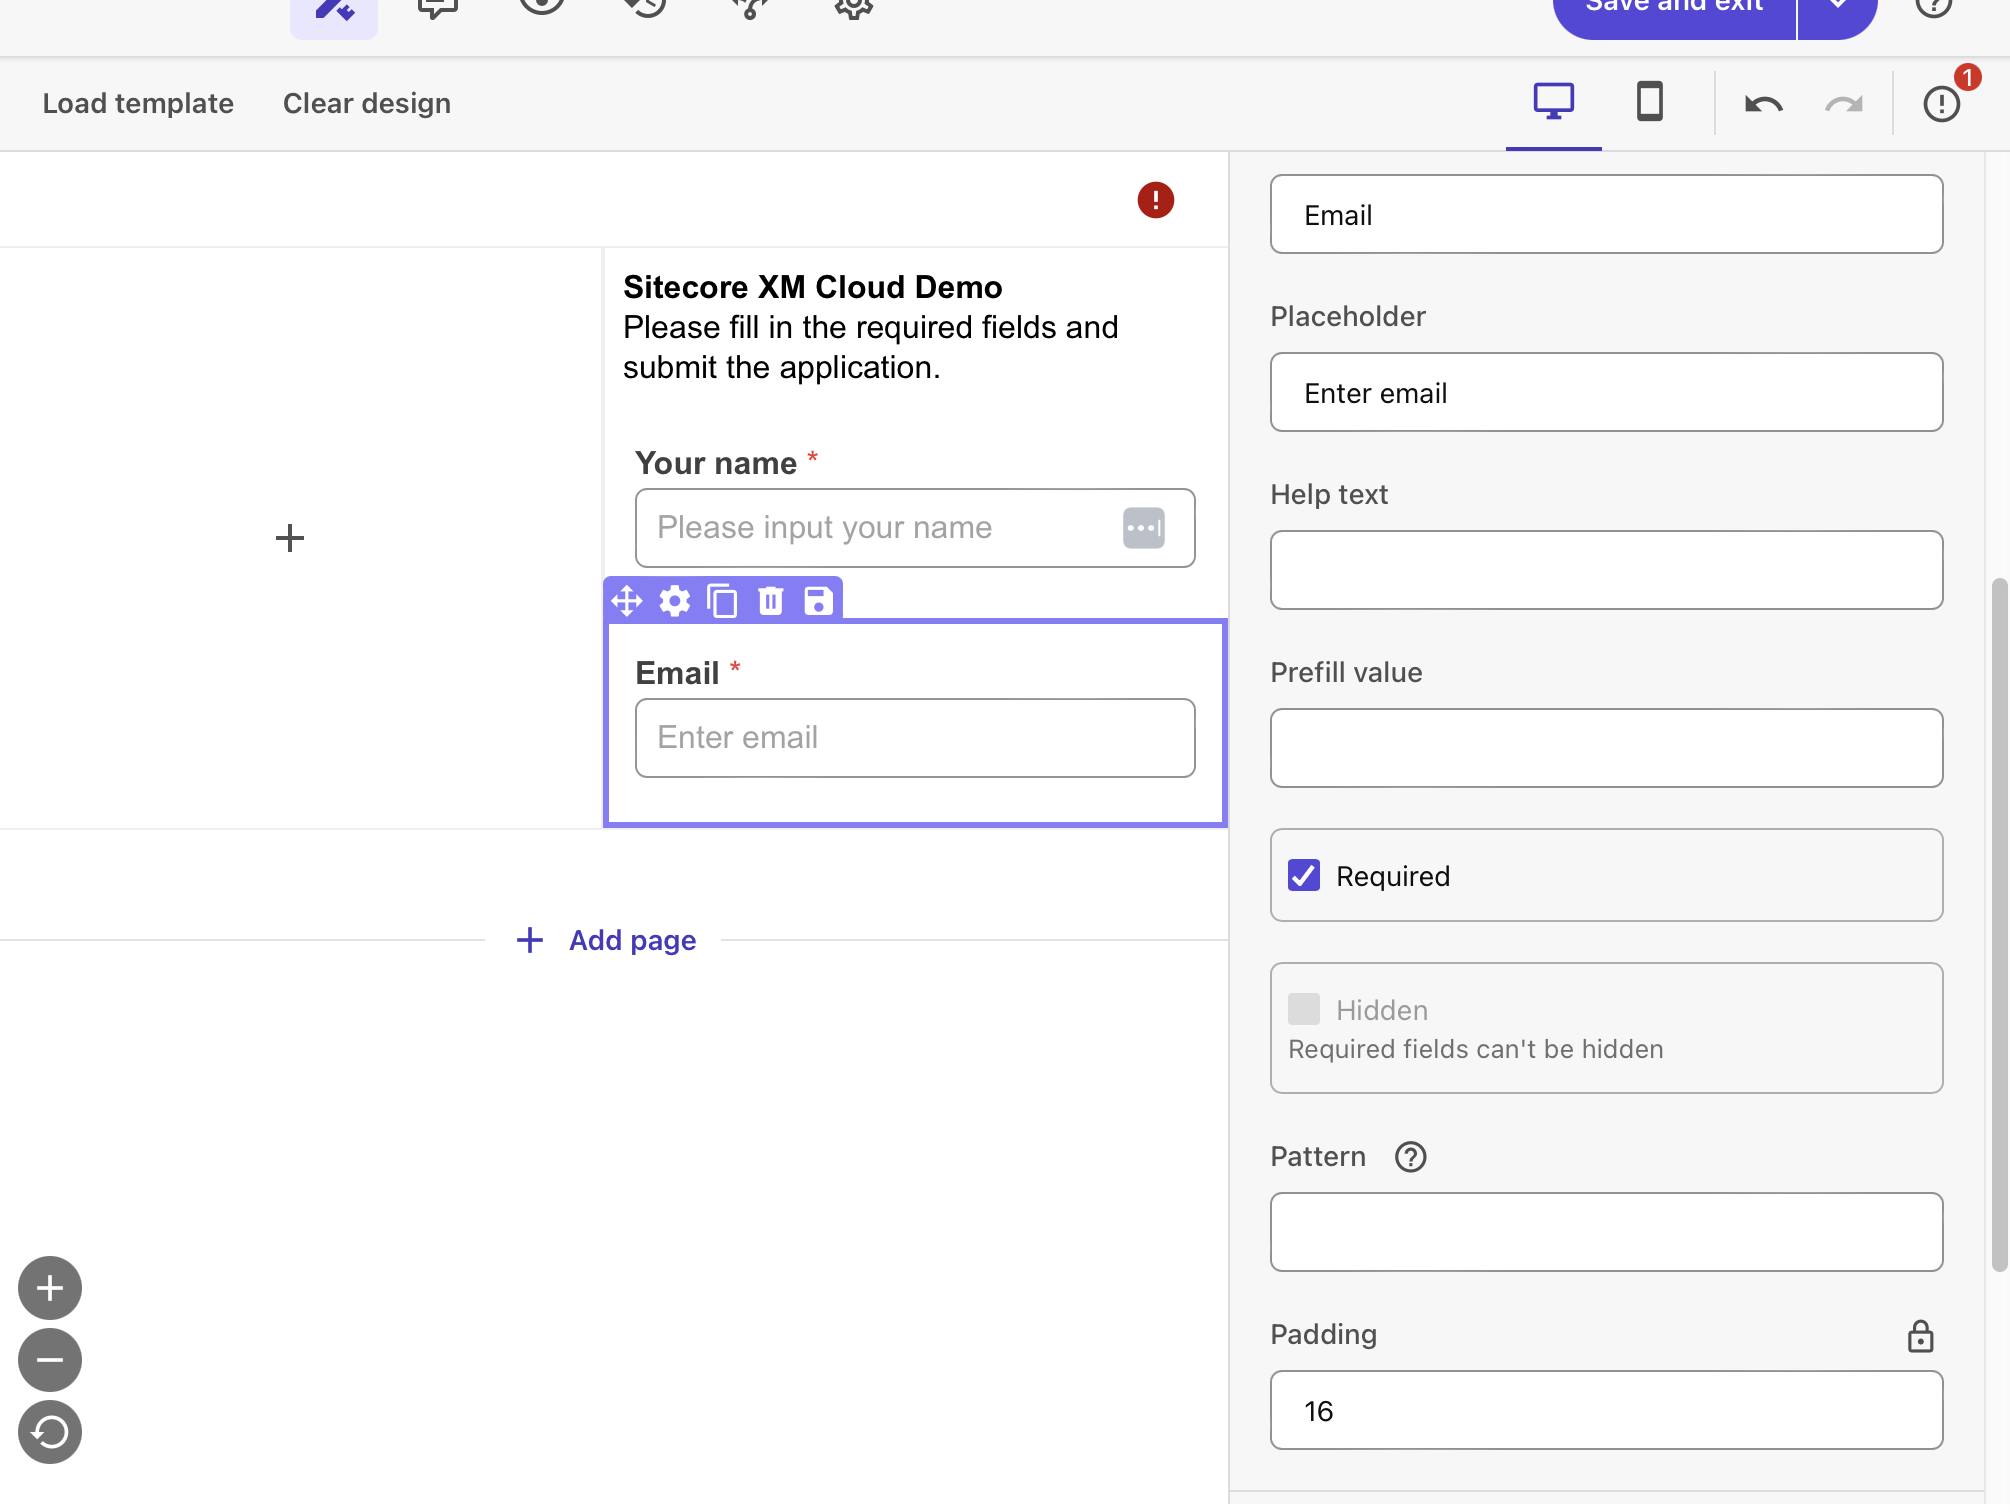Toggle the Padding lock icon
Image resolution: width=2010 pixels, height=1512 pixels.
(x=1920, y=1336)
